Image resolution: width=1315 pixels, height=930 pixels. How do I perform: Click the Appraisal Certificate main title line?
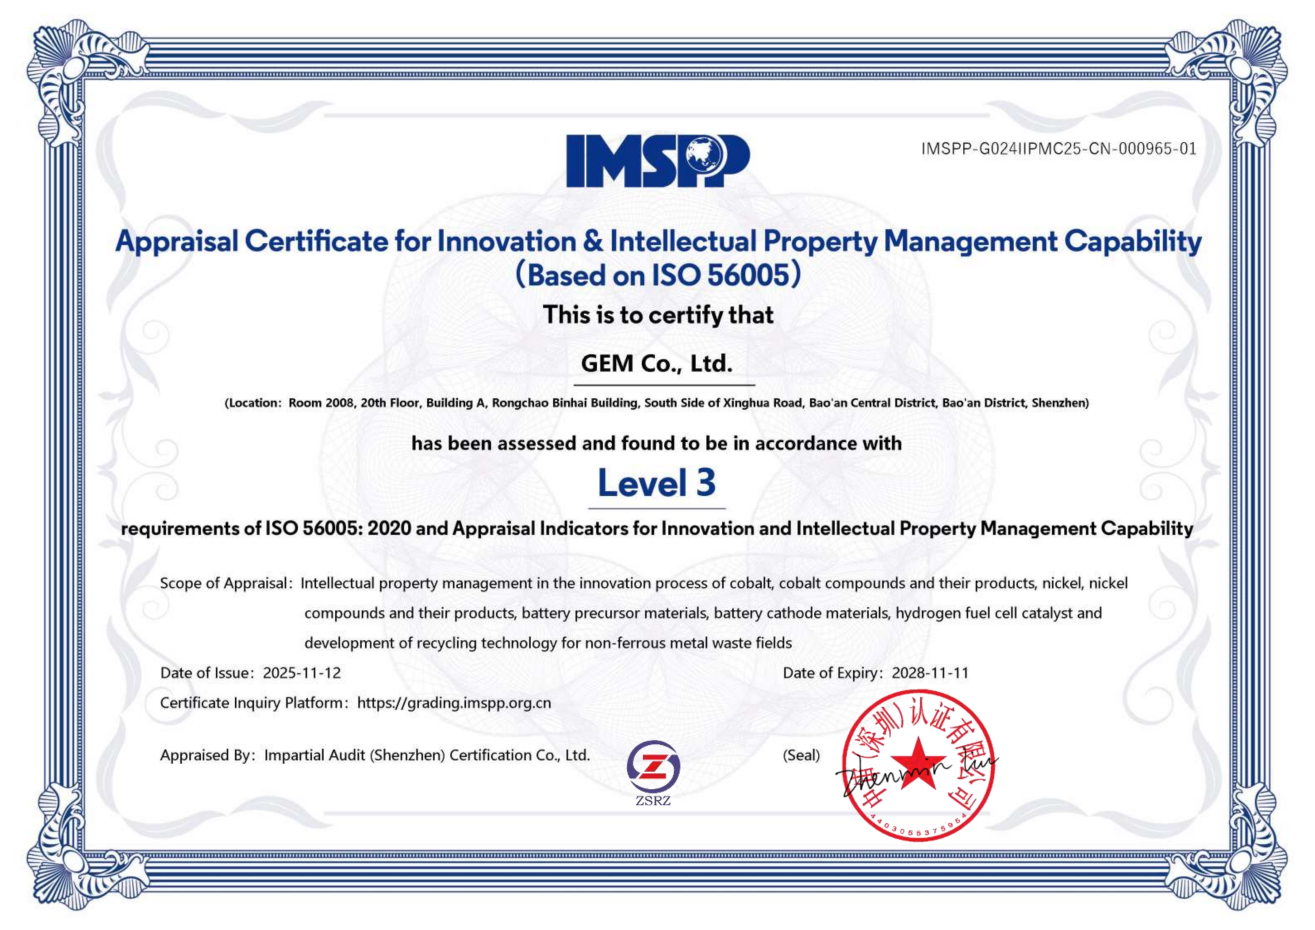658,241
